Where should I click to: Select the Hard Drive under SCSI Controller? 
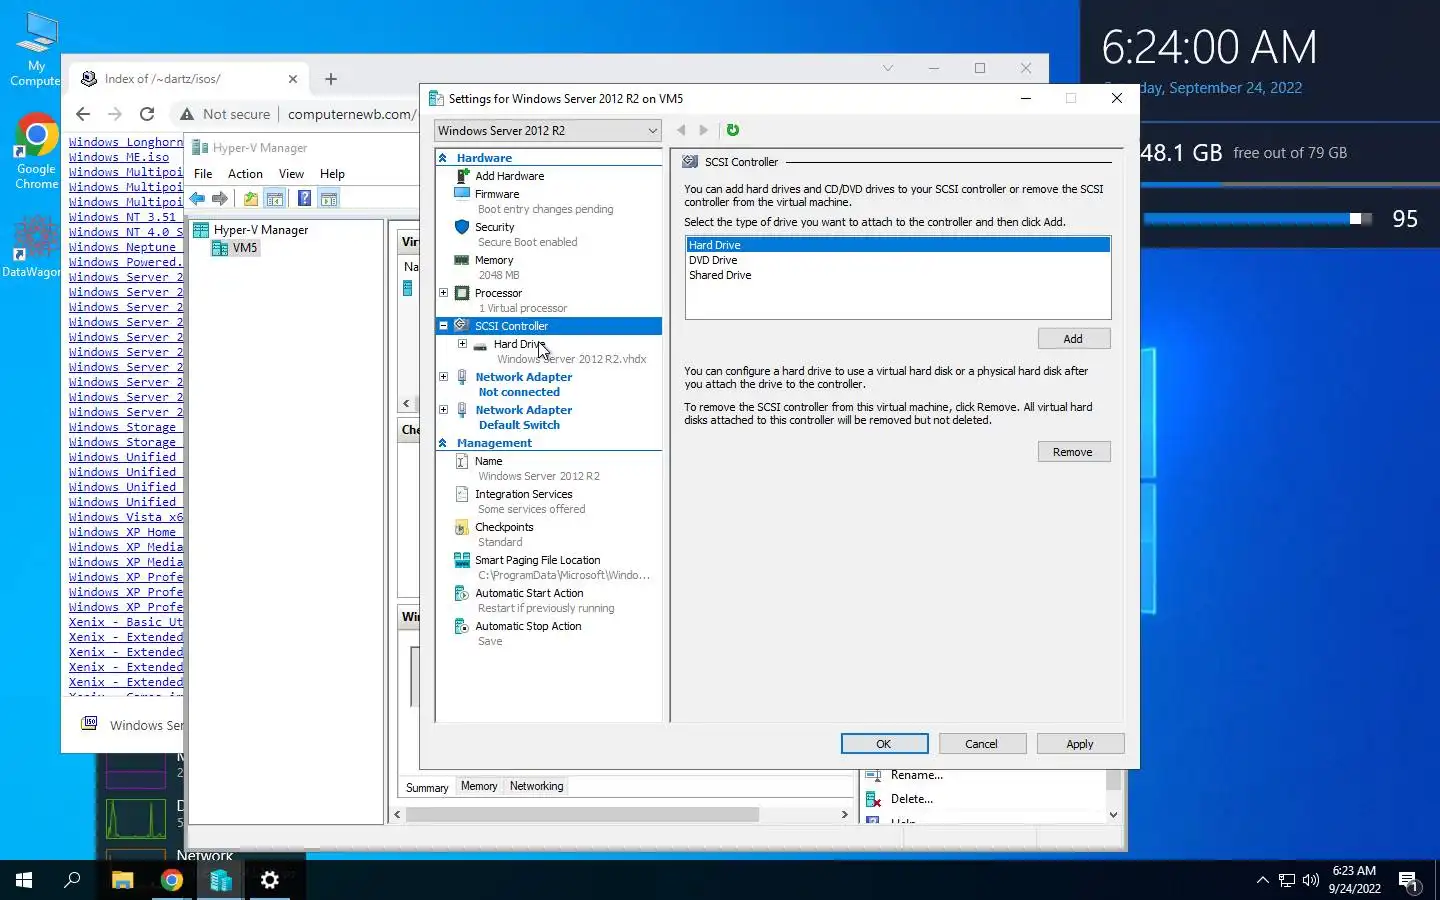(x=518, y=344)
